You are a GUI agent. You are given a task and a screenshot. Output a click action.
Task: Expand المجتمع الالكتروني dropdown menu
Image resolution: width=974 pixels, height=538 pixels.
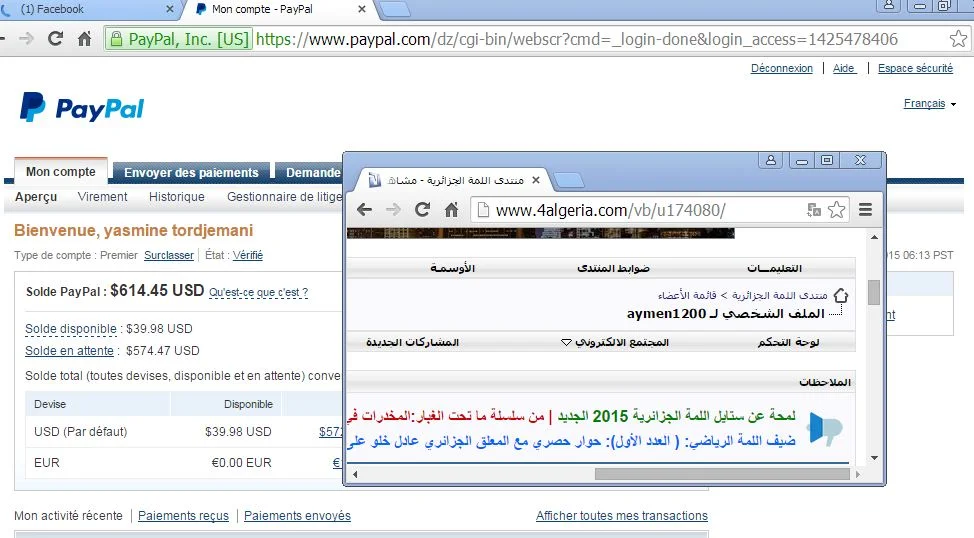click(615, 342)
